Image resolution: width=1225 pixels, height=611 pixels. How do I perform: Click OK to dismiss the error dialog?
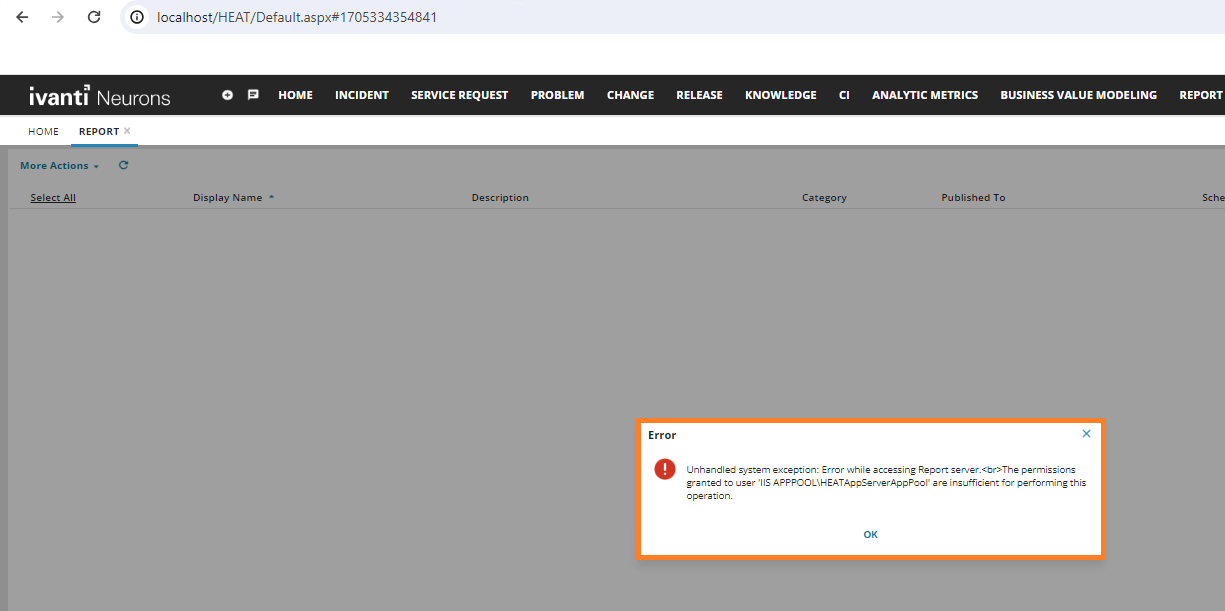coord(870,534)
